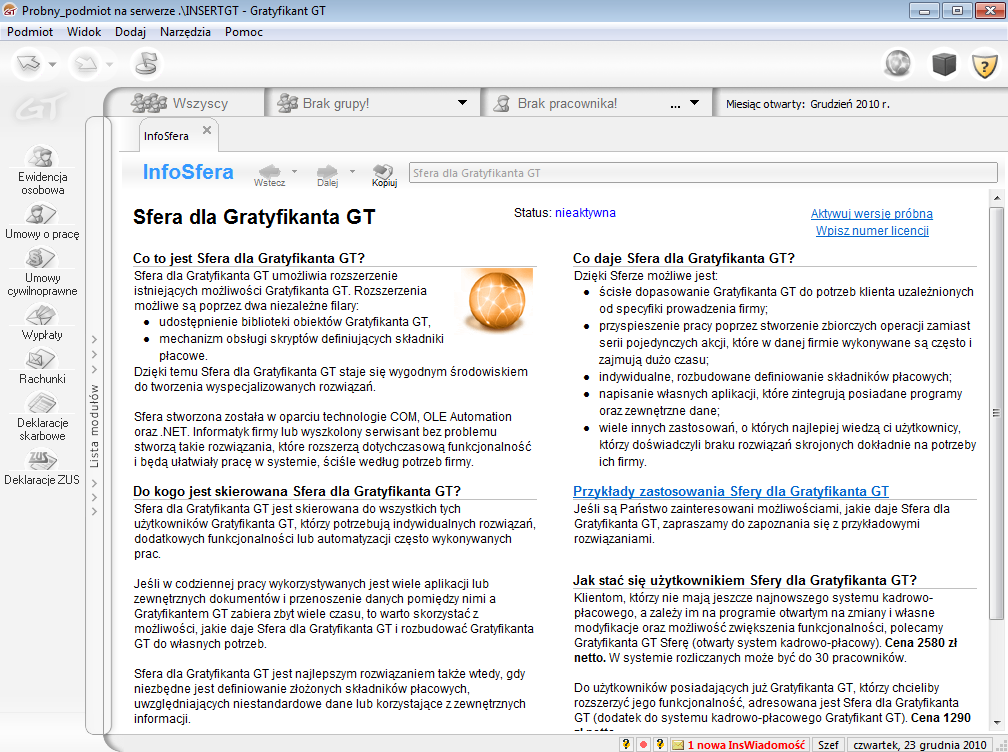
Task: Click the InfoSfera address field
Action: (x=702, y=173)
